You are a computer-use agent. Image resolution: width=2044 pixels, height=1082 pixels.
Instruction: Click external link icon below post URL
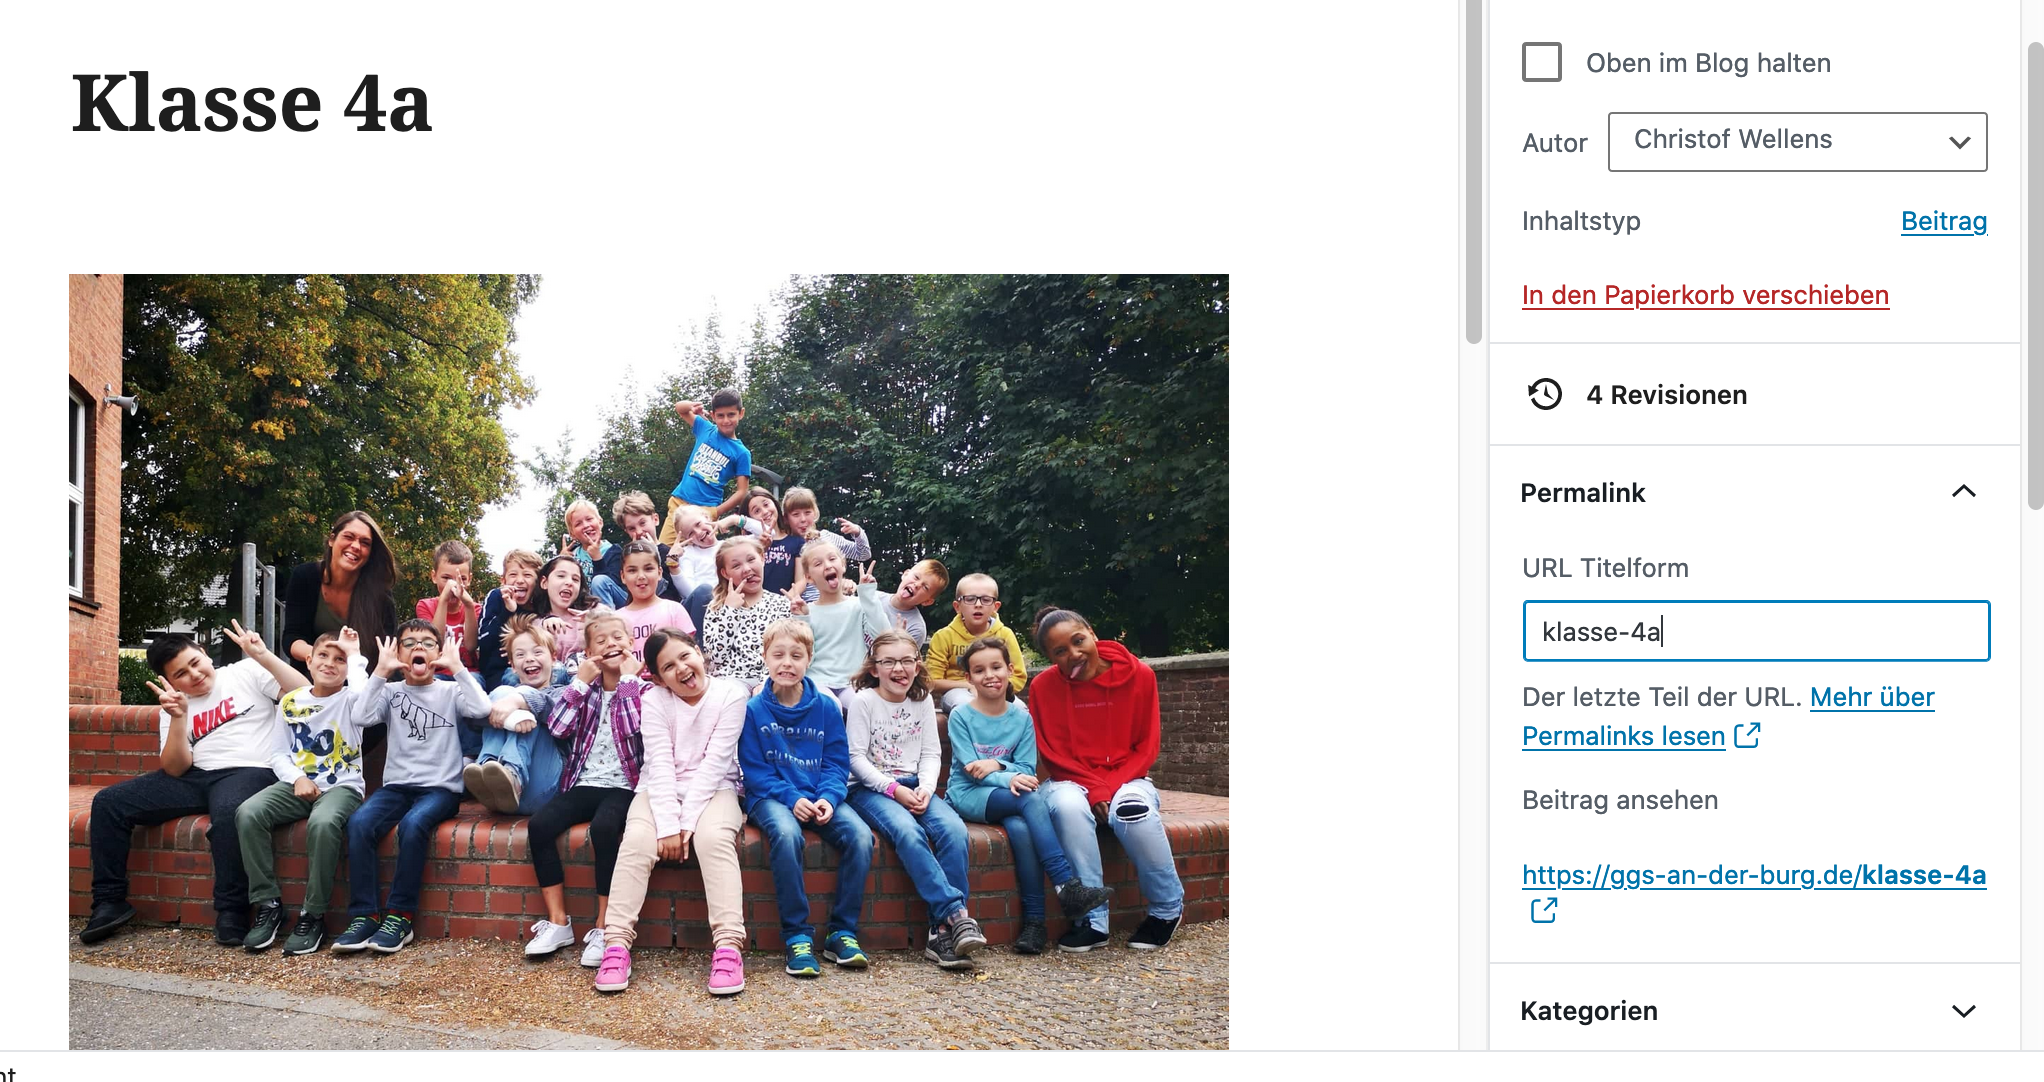point(1544,910)
